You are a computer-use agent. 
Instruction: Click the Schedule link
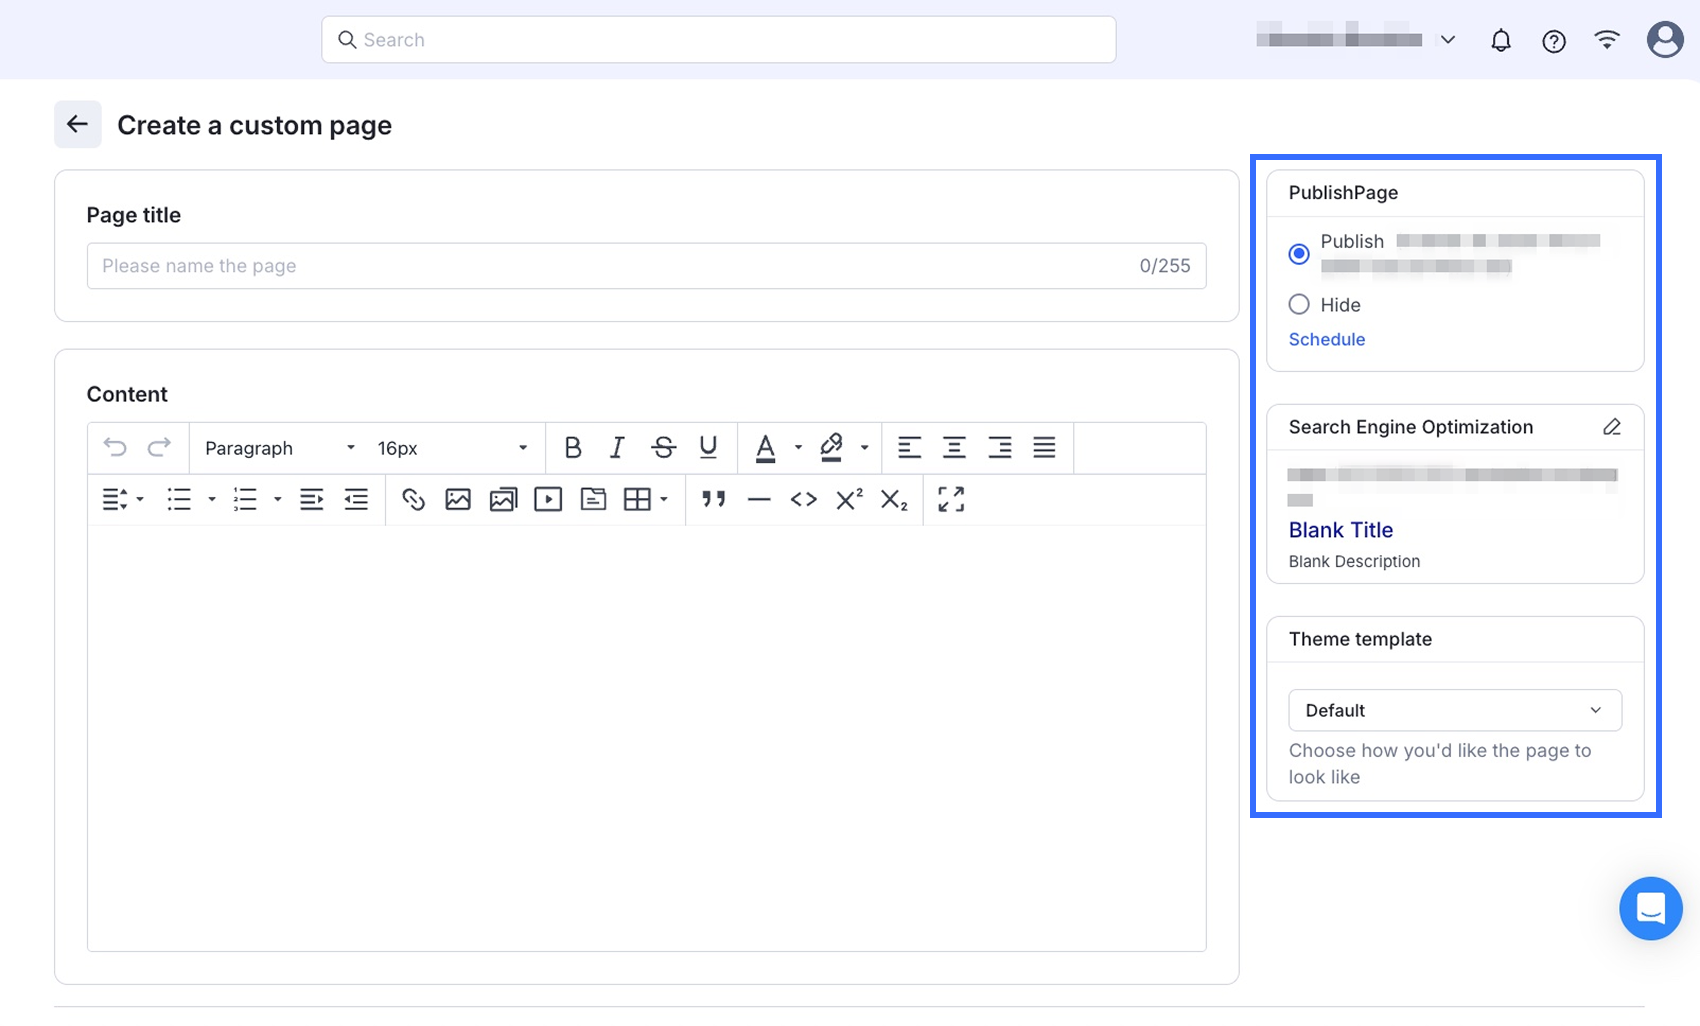point(1326,340)
